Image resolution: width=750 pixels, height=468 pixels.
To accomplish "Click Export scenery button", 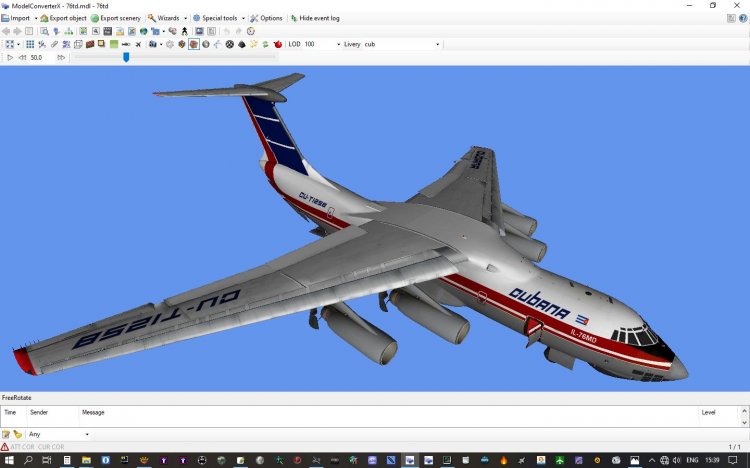I will tap(115, 18).
